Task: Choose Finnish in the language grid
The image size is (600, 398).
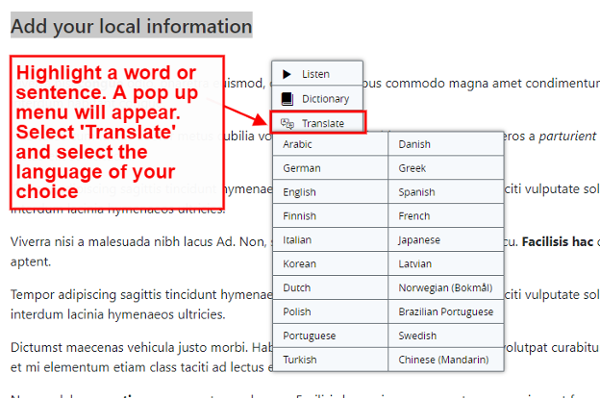Action: 330,216
